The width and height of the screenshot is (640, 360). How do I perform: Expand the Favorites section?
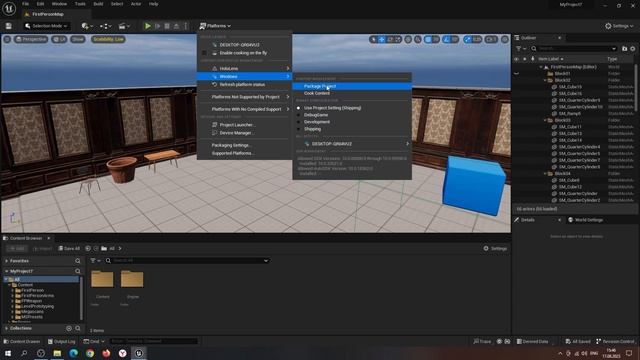[7, 261]
